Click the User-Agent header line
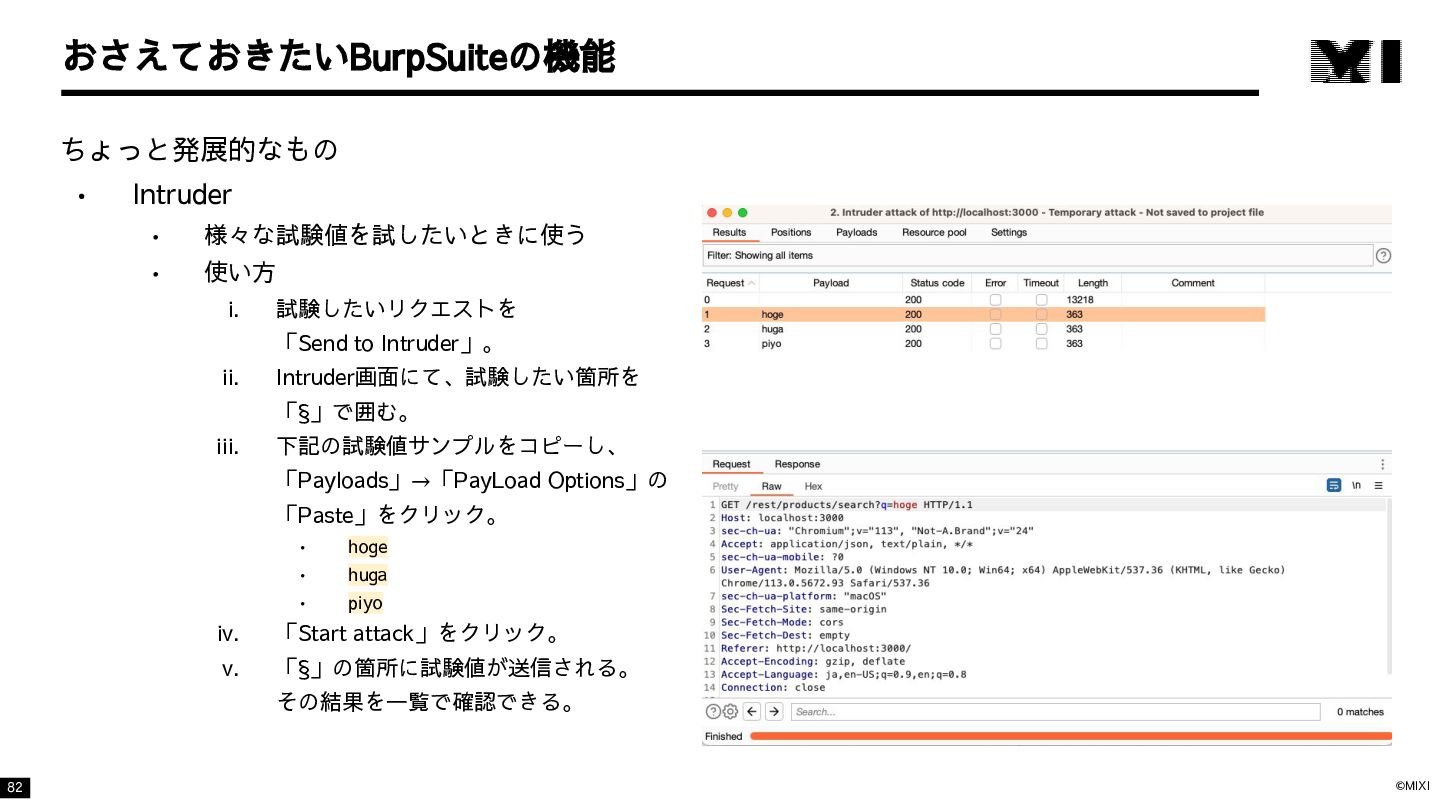Screen dimensions: 1440x810 1003,576
